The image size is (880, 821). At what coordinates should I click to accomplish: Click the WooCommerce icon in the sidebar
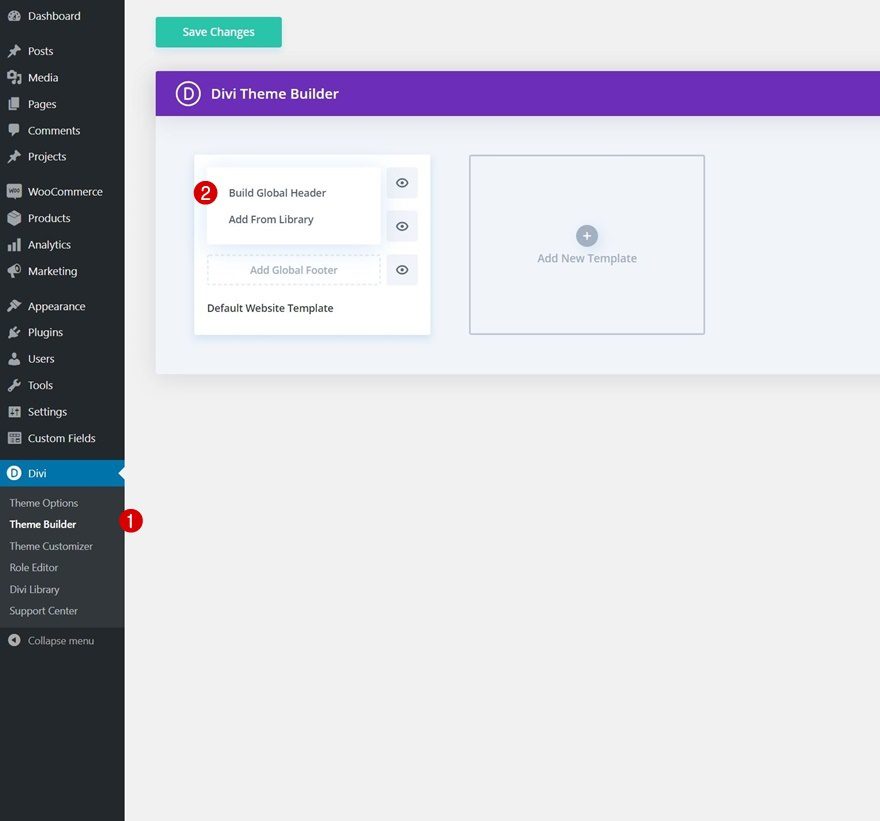coord(15,191)
